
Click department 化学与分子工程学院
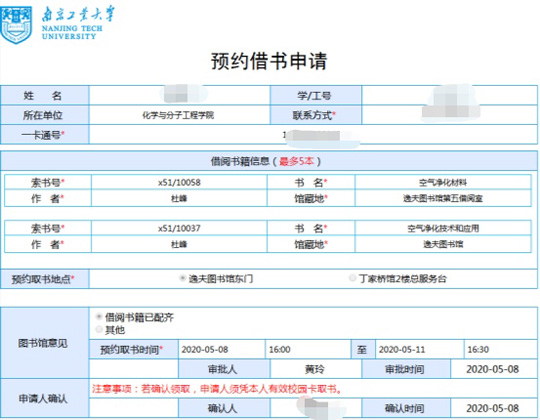pos(179,115)
